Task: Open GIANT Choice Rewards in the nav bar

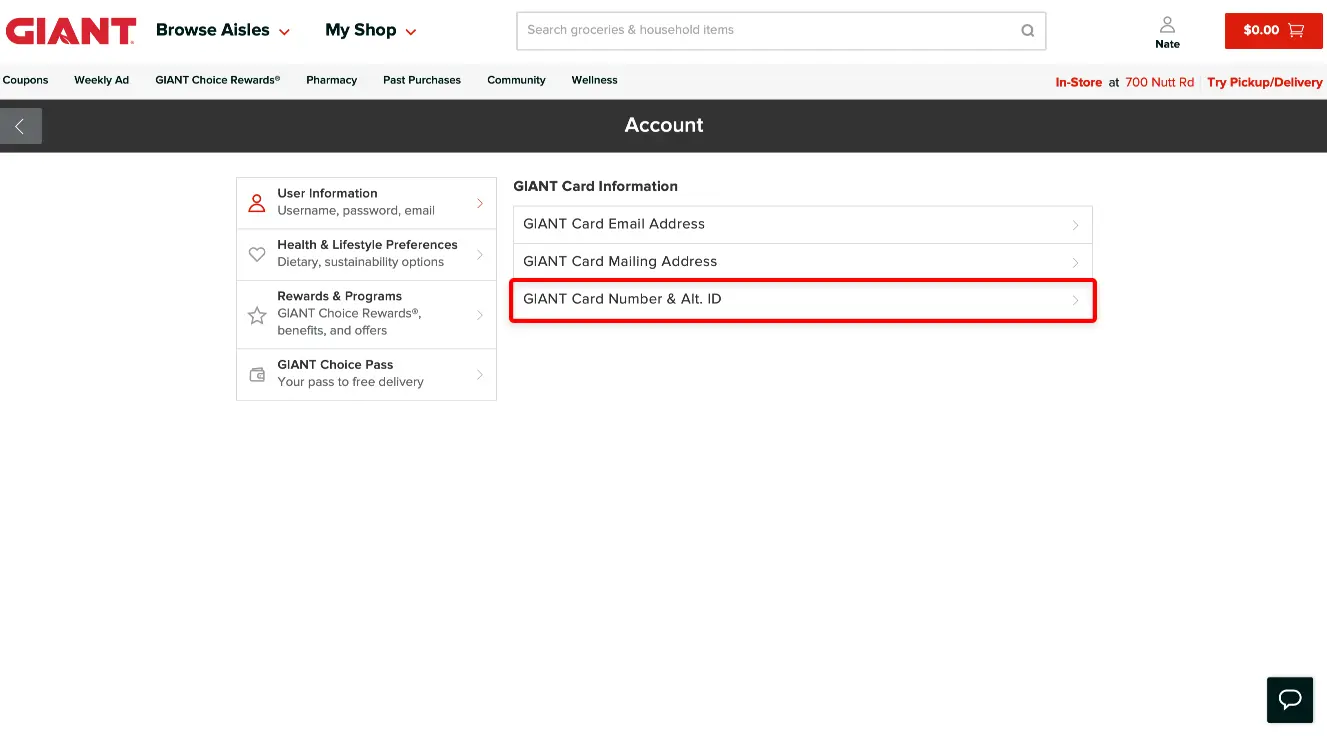Action: [x=218, y=80]
